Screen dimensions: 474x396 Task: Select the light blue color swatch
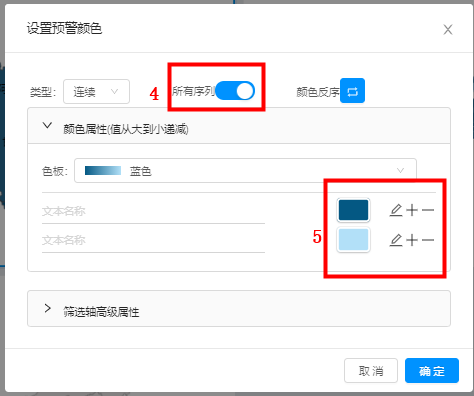click(353, 240)
